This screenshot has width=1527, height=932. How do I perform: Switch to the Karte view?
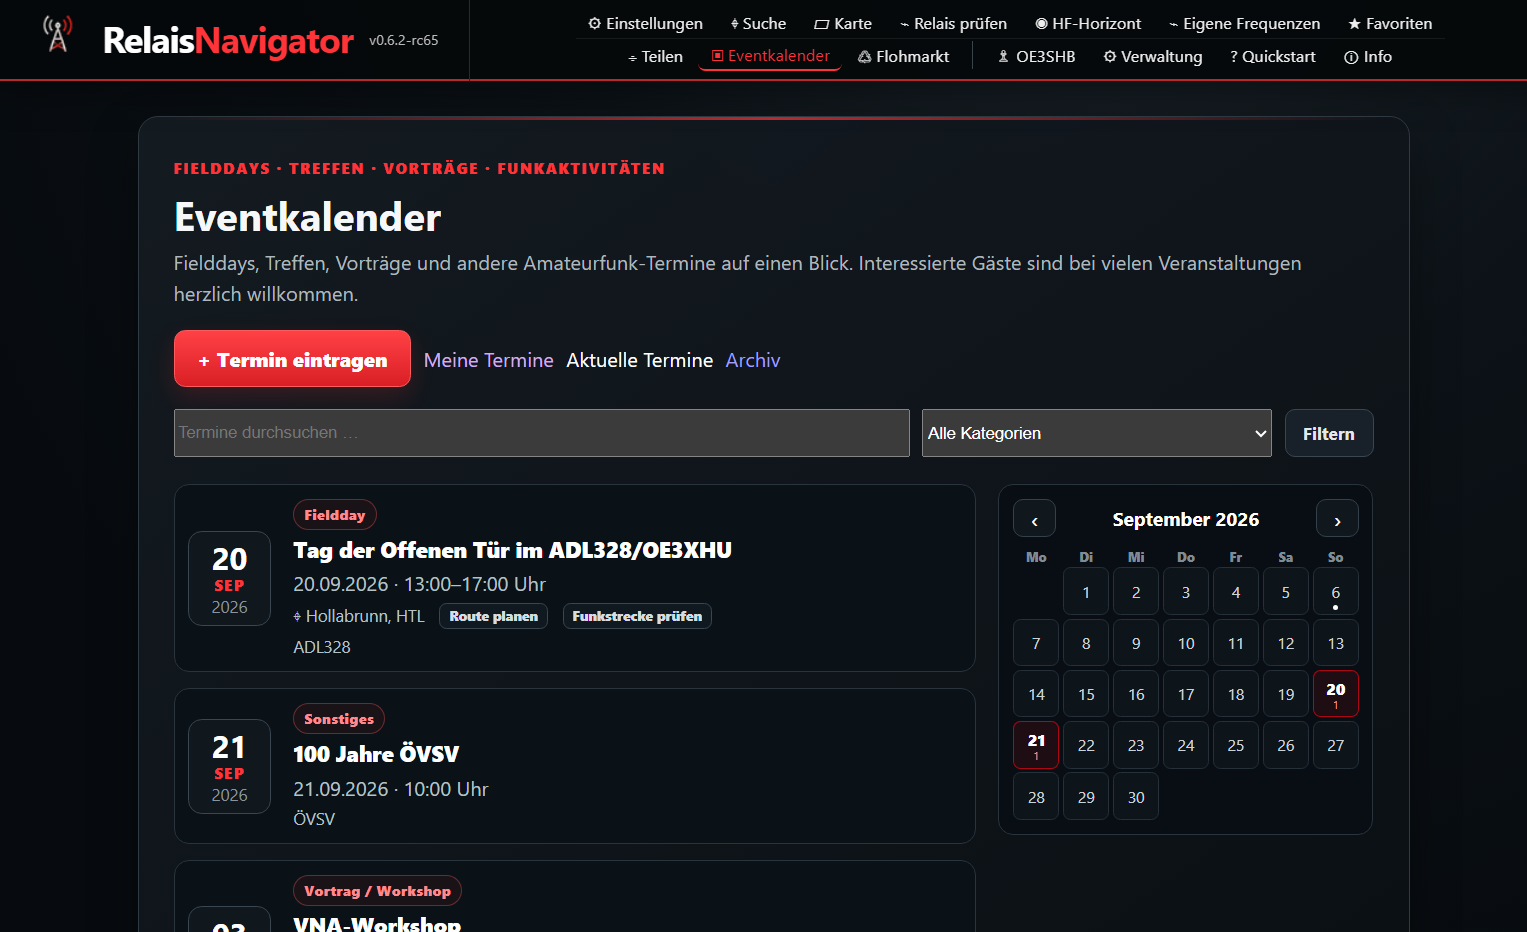click(x=843, y=23)
